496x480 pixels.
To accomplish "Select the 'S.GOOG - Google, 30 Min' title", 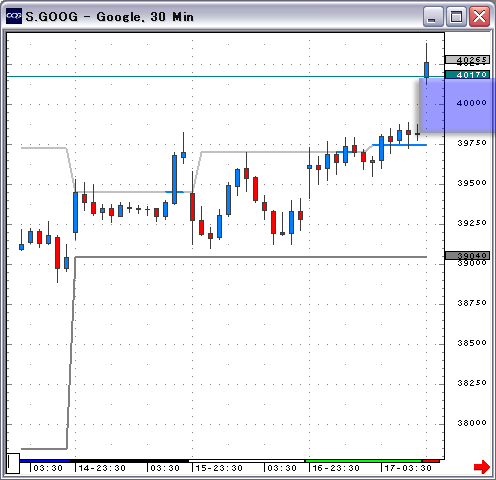I will (x=110, y=16).
